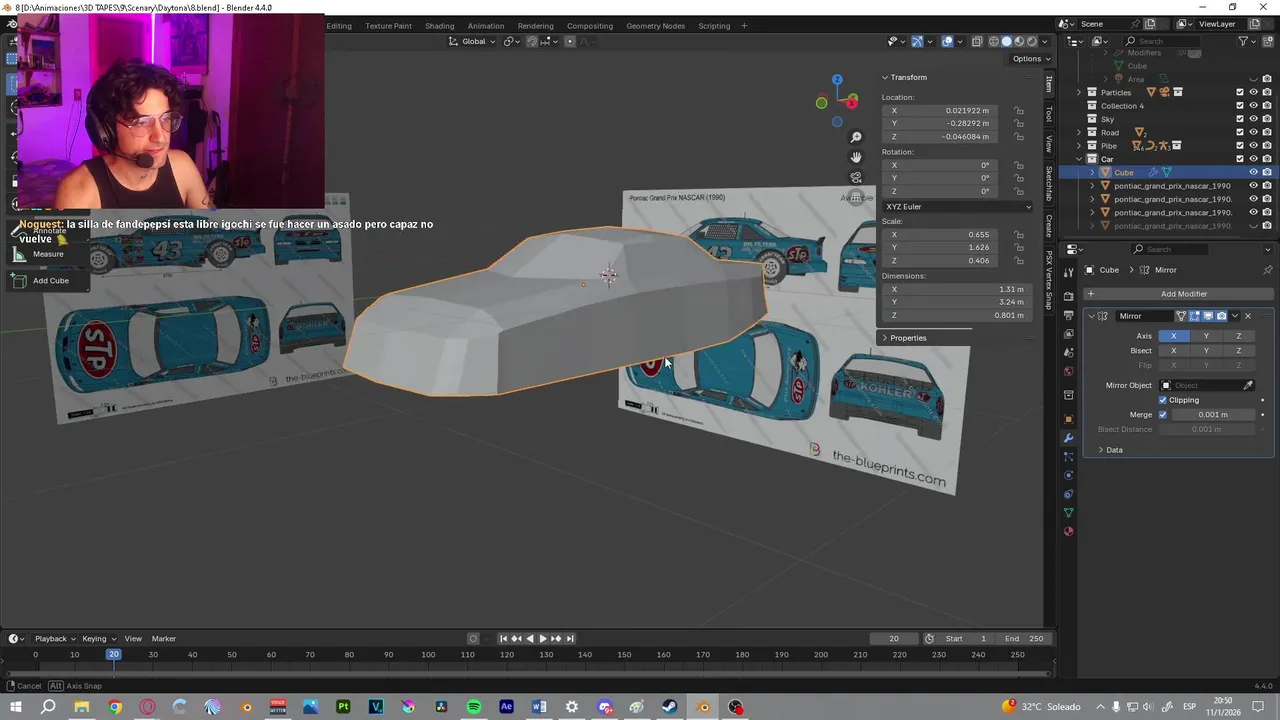Toggle viewport gizmos display
The width and height of the screenshot is (1280, 720).
tap(917, 41)
